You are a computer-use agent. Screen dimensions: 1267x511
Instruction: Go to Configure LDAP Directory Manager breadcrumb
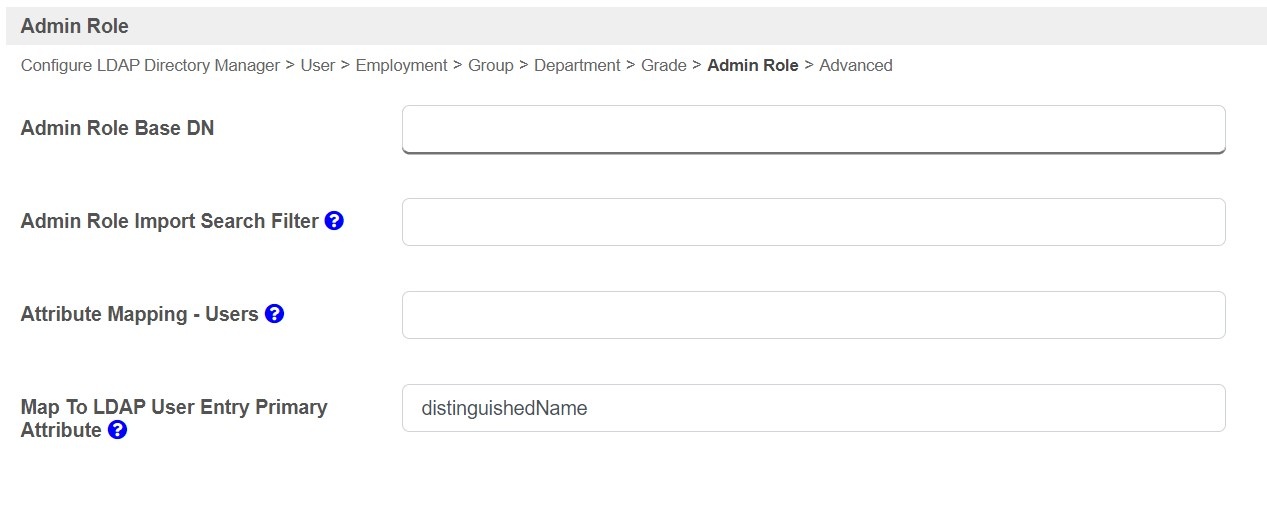pos(150,65)
